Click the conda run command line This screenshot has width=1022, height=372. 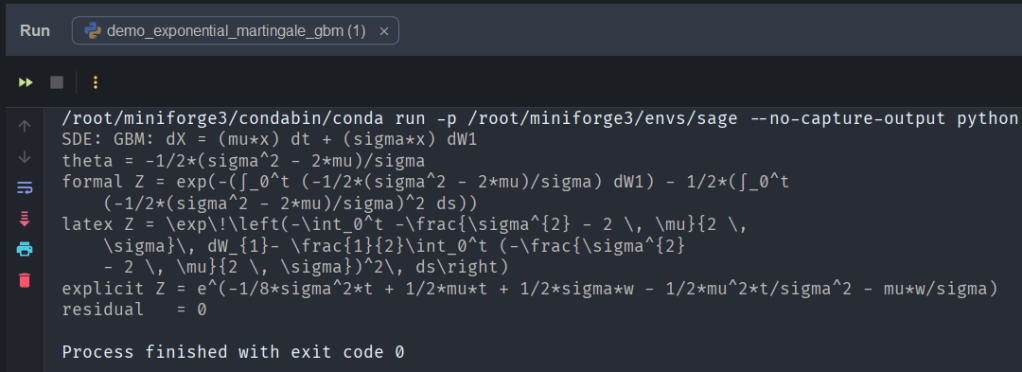tap(540, 119)
